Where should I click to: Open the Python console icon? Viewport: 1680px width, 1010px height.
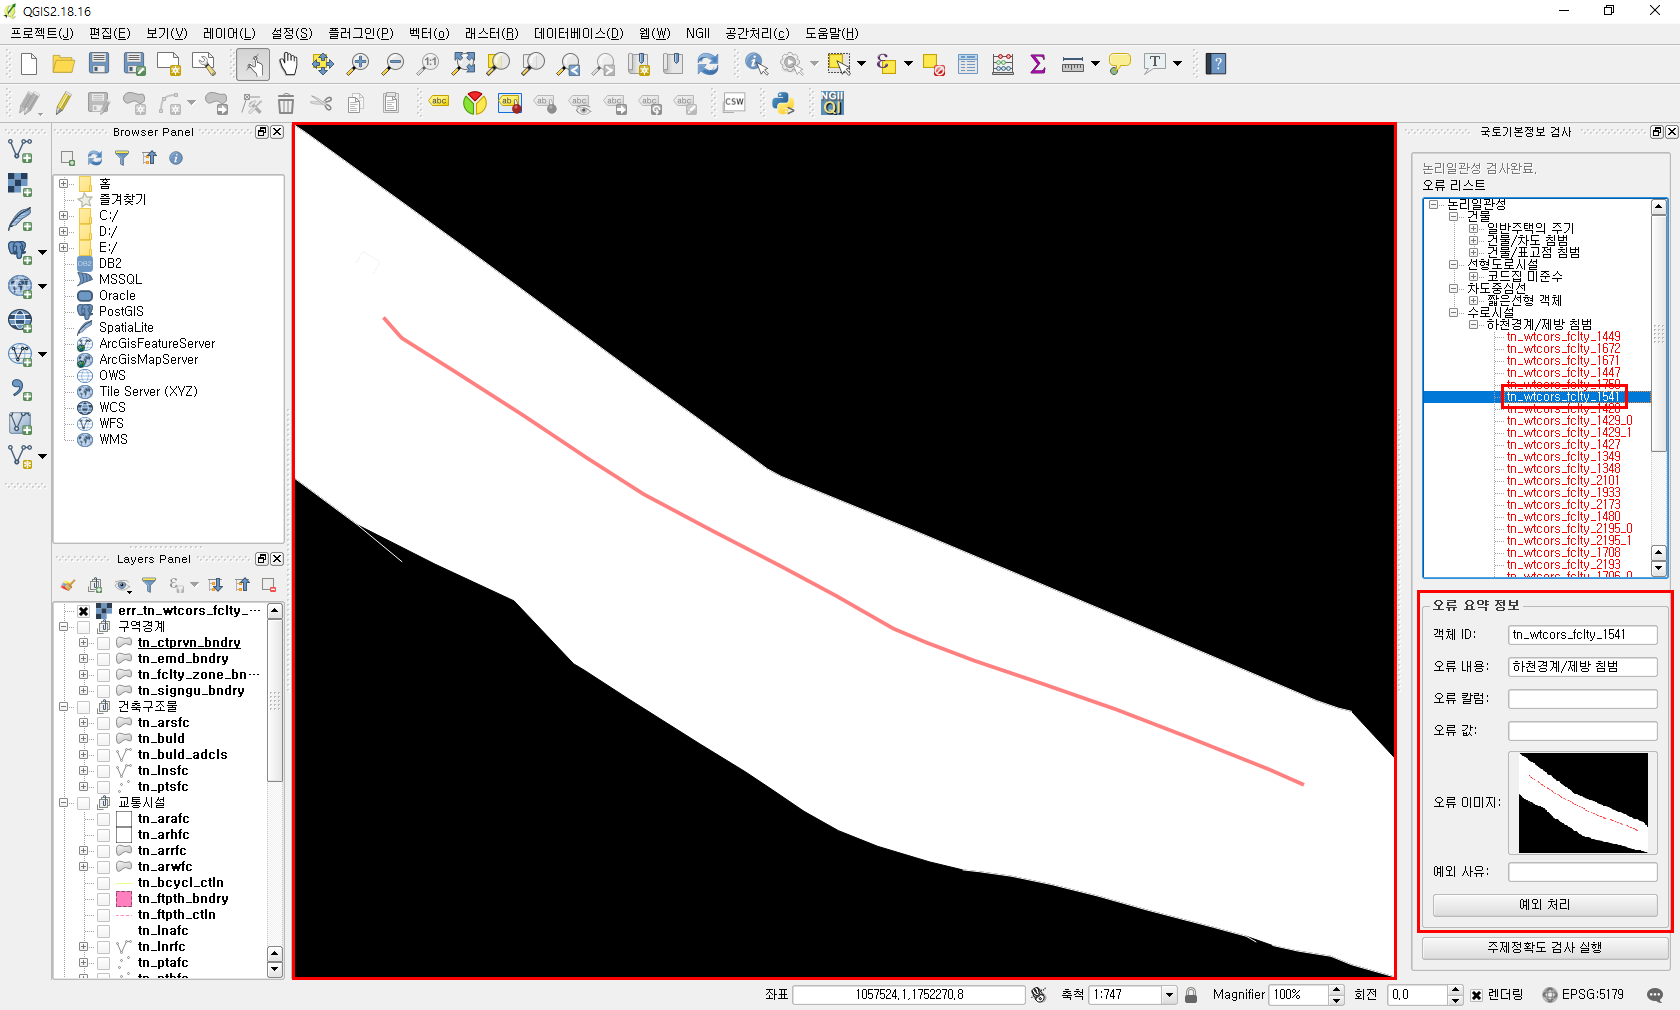(x=783, y=103)
